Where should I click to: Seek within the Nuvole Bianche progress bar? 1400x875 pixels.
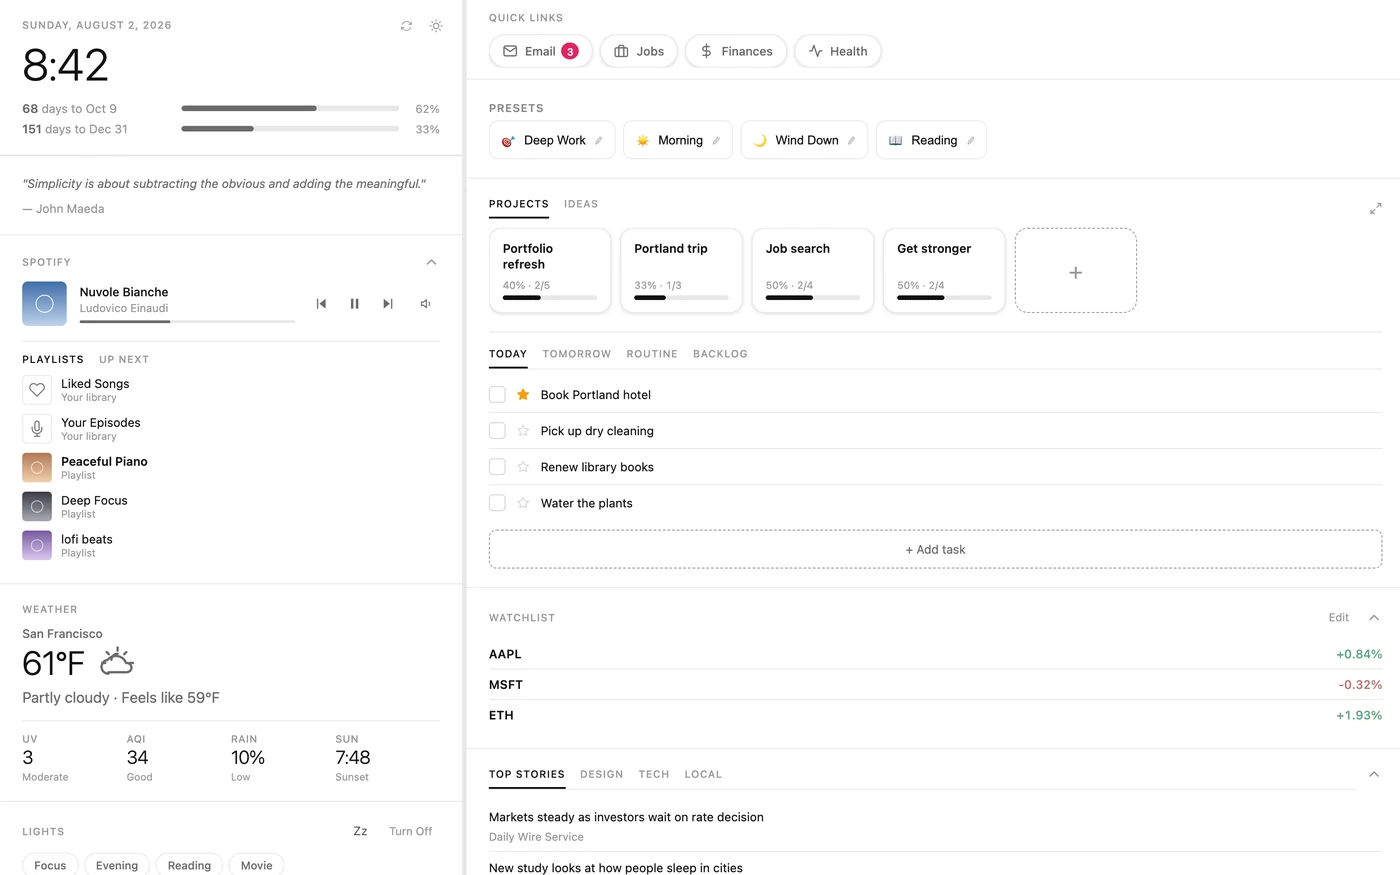click(187, 321)
